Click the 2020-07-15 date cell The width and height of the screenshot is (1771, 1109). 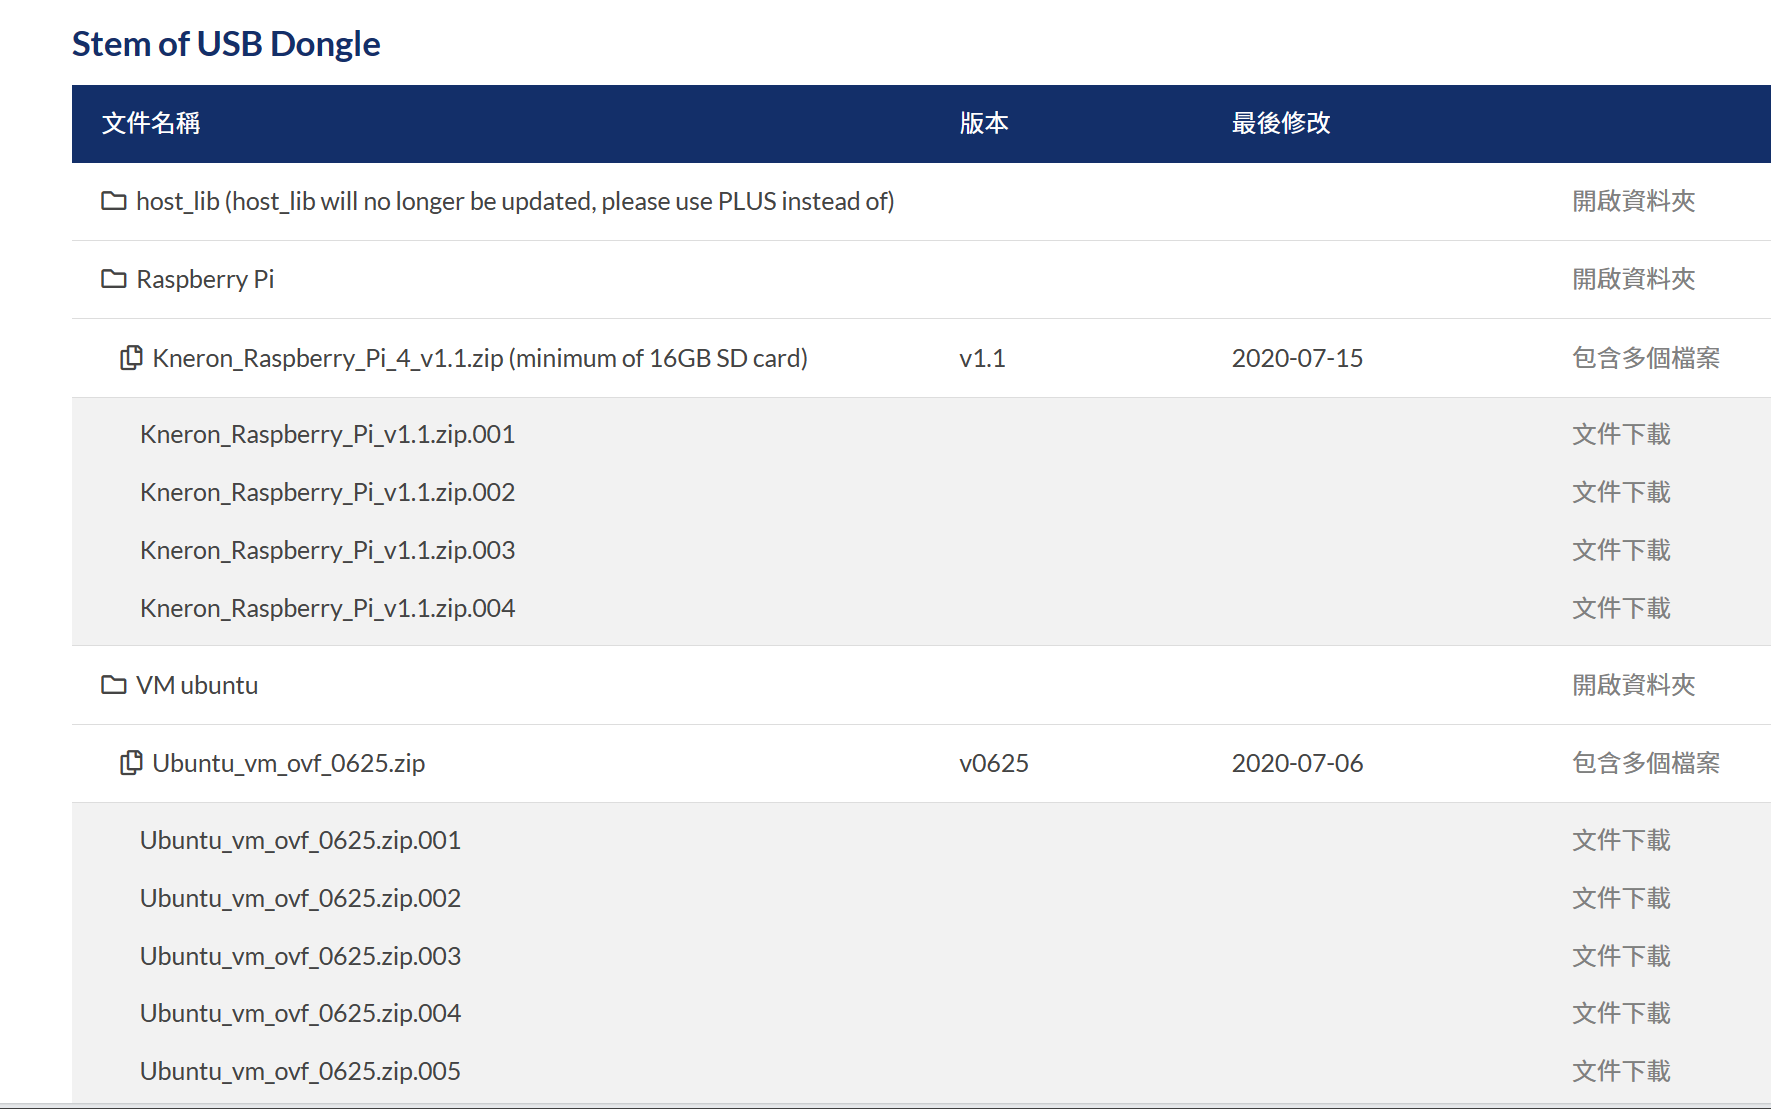pos(1297,358)
